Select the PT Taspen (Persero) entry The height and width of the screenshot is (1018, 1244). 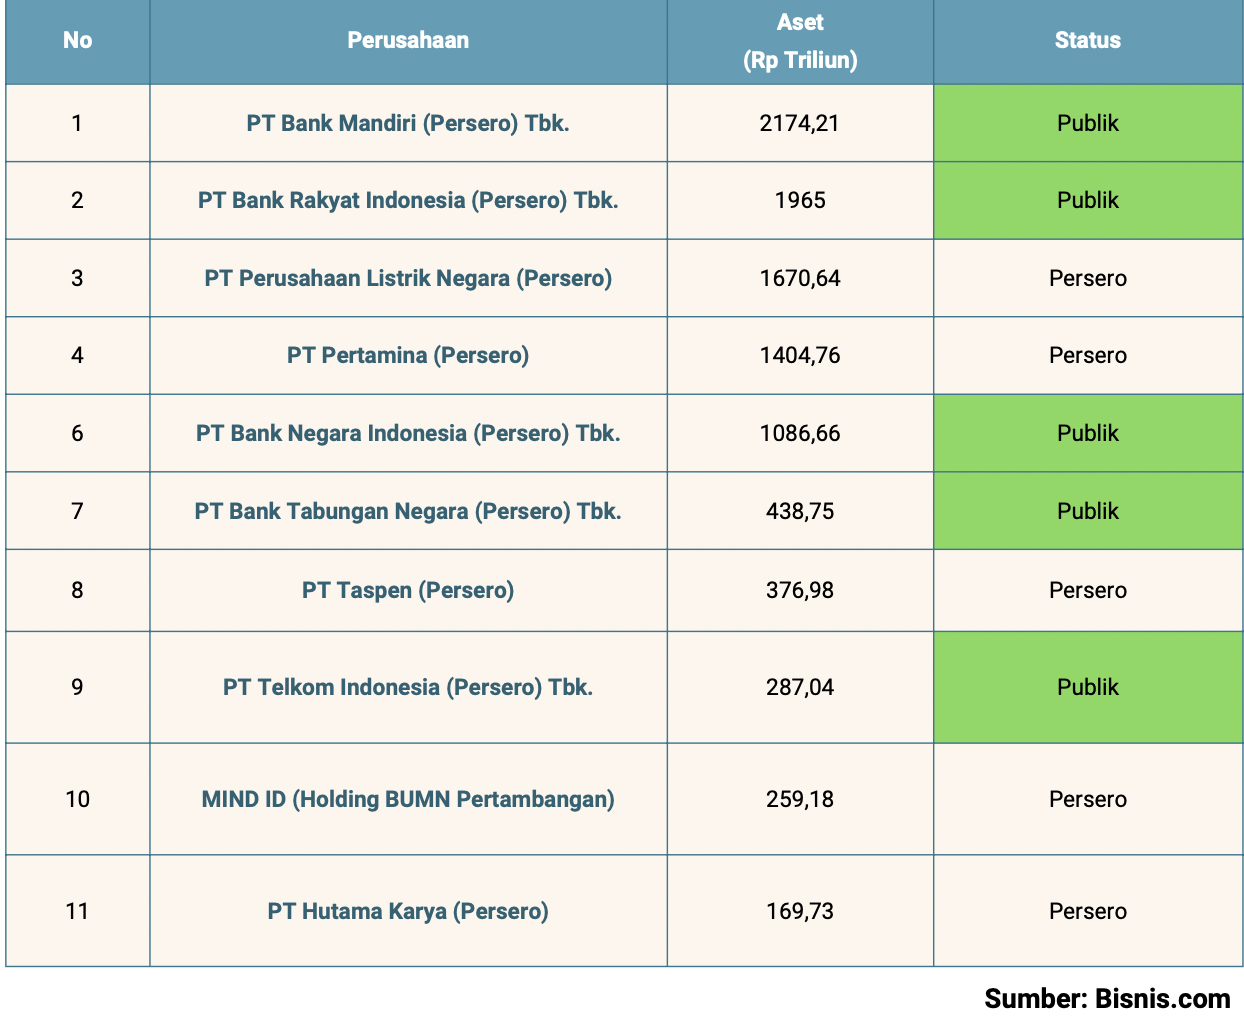point(408,590)
